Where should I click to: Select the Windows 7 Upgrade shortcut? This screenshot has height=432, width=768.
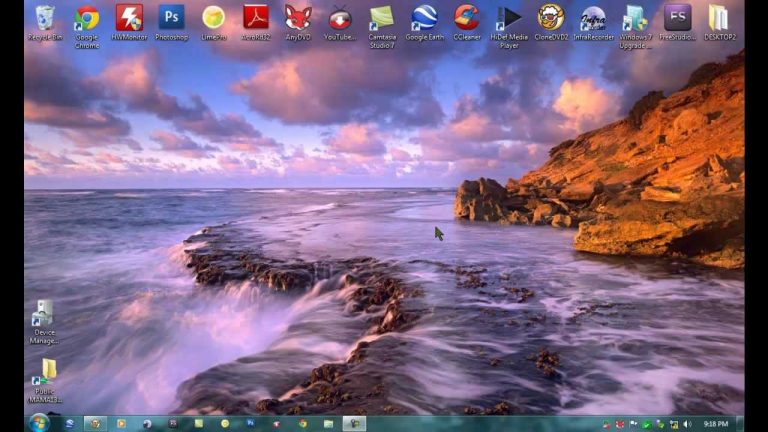tap(635, 26)
